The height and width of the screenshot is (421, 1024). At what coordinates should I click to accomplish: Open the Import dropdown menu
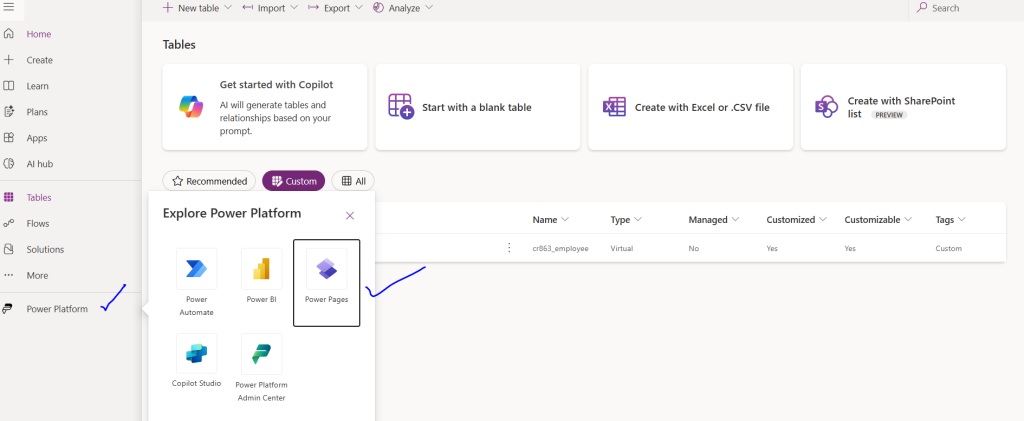pos(270,8)
